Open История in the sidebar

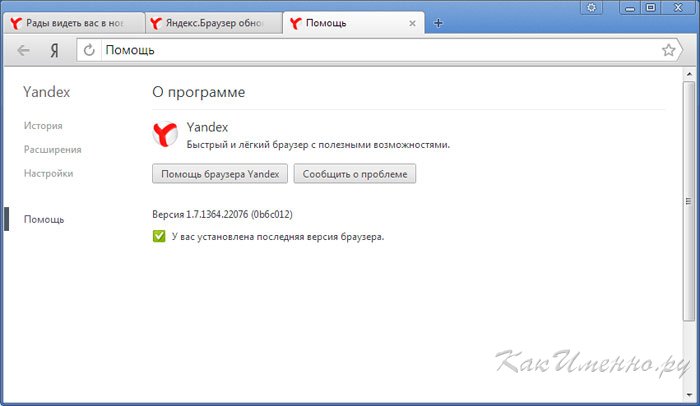point(43,126)
